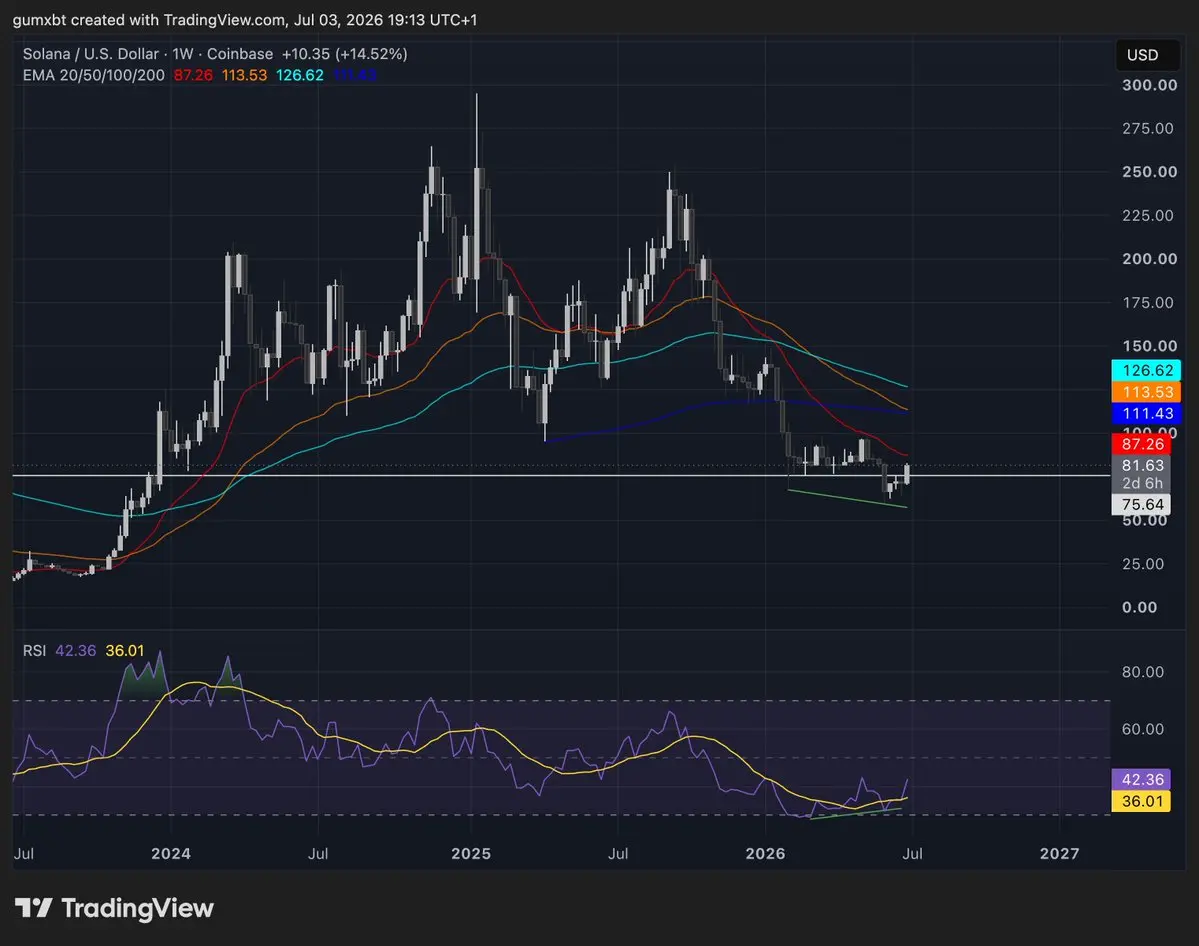Click the 225.00 price axis label
Image resolution: width=1199 pixels, height=946 pixels.
pyautogui.click(x=1147, y=216)
